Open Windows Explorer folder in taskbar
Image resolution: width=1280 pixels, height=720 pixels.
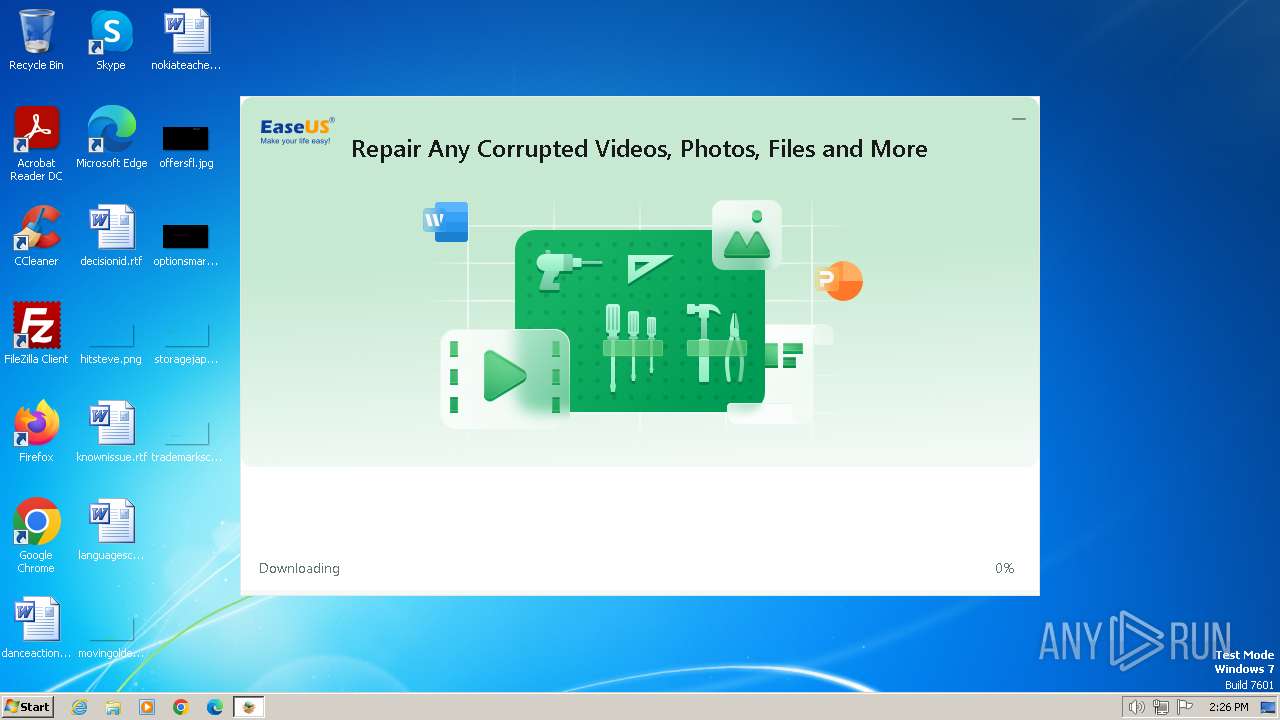coord(113,707)
